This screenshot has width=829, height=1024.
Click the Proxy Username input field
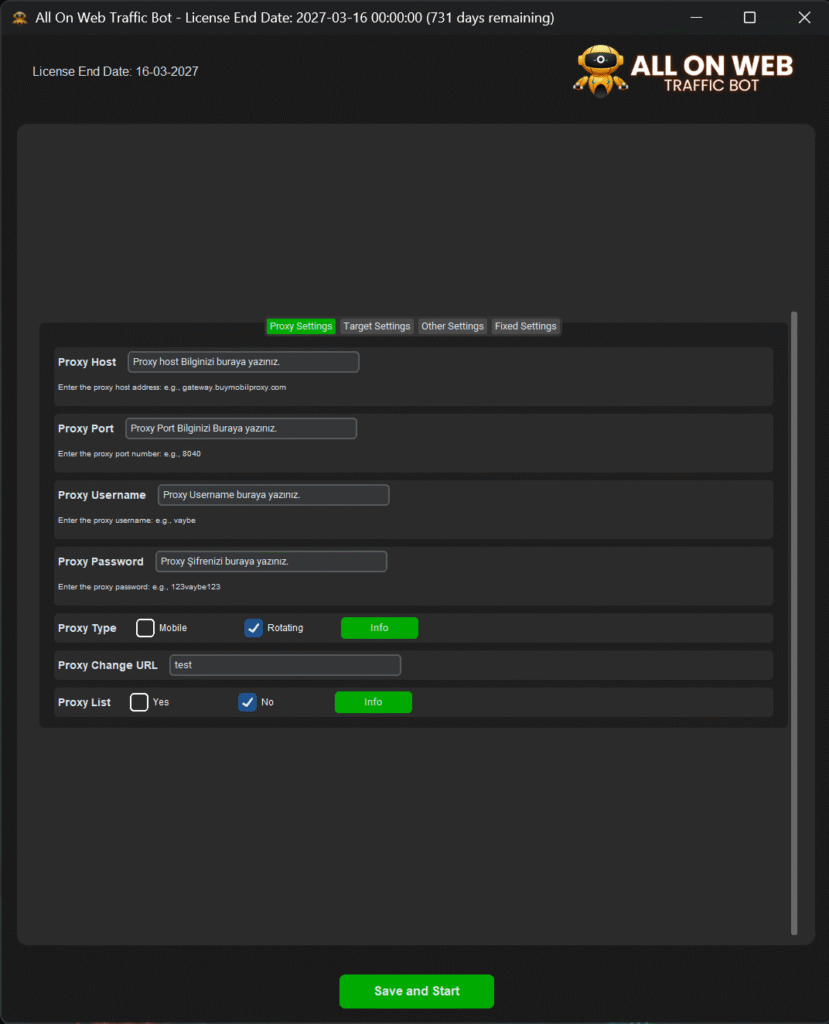tap(273, 495)
